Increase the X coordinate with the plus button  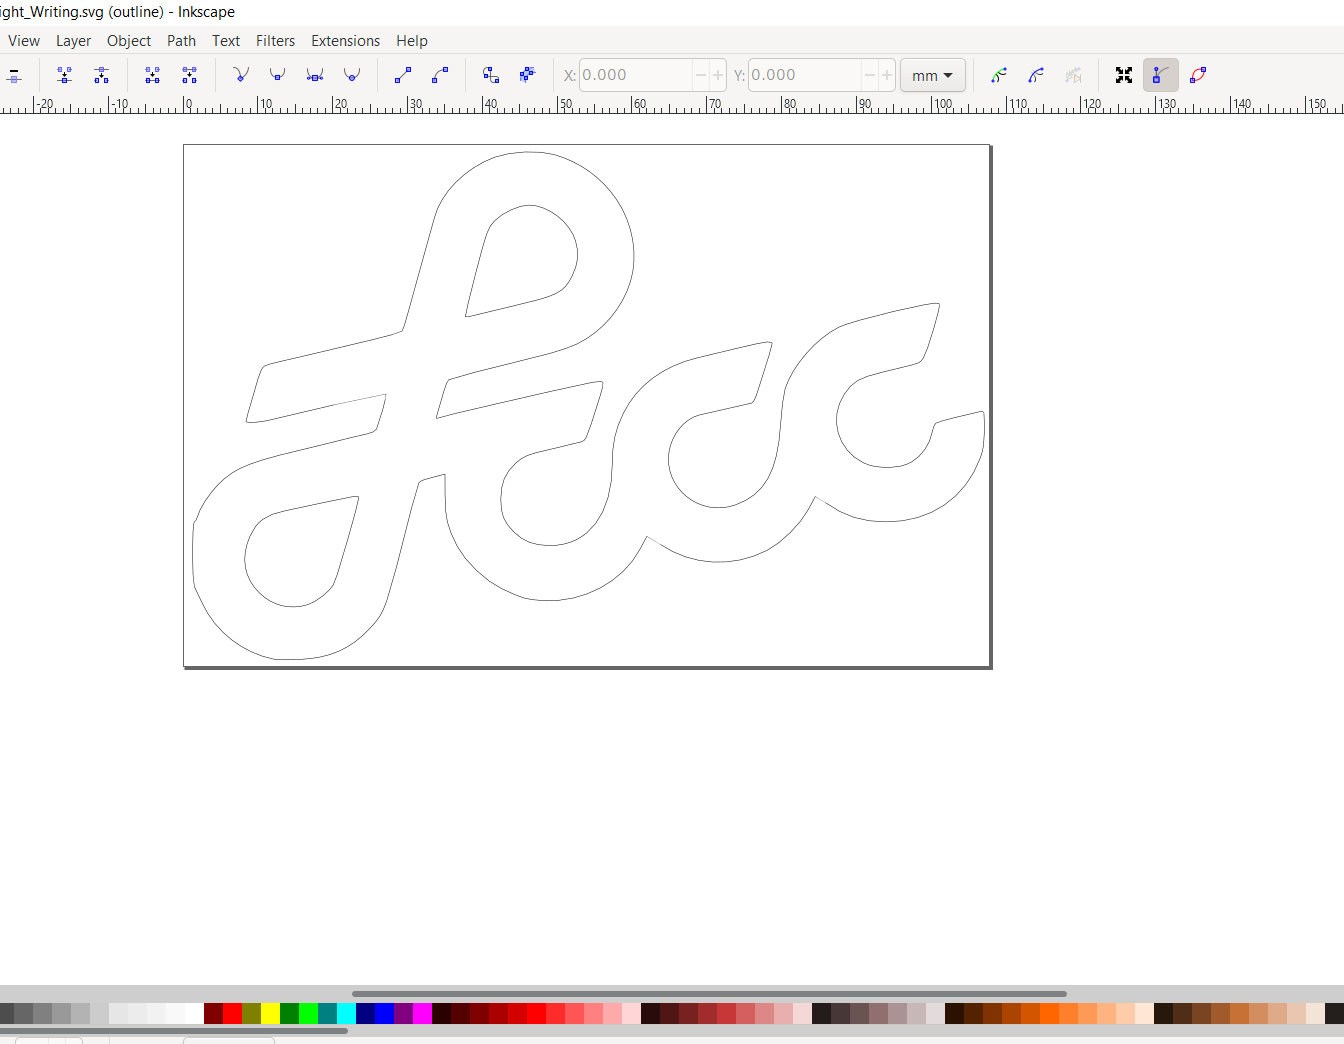(718, 75)
